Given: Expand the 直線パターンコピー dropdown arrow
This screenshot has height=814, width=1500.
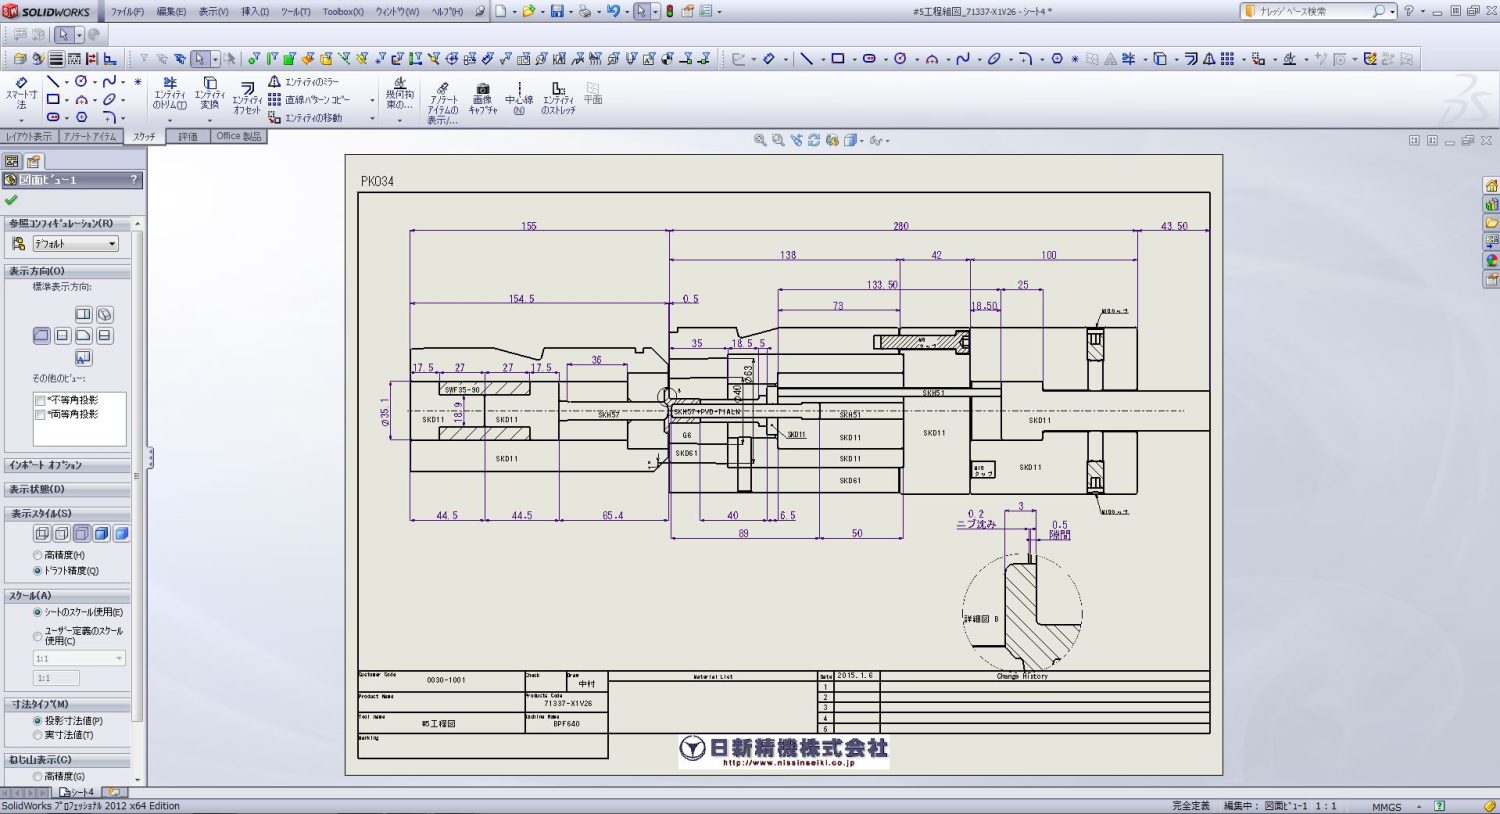Looking at the screenshot, I should tap(372, 100).
